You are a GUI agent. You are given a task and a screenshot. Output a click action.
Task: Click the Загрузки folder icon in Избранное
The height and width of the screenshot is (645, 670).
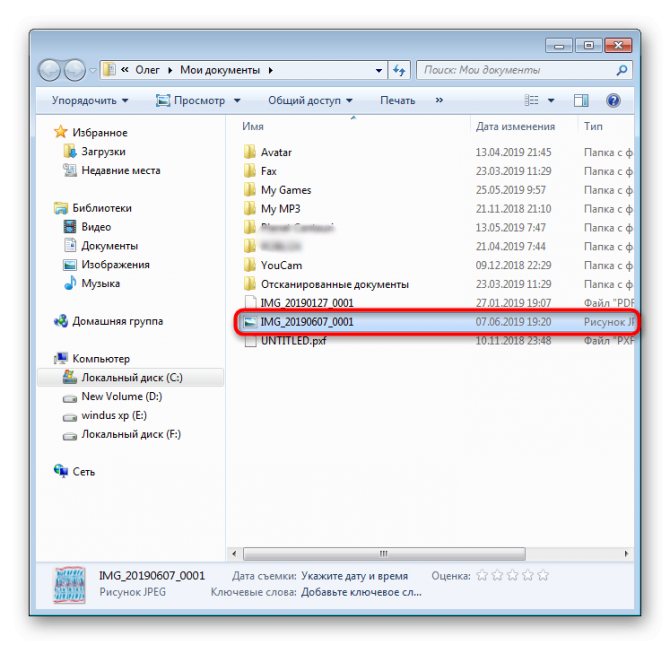point(69,151)
